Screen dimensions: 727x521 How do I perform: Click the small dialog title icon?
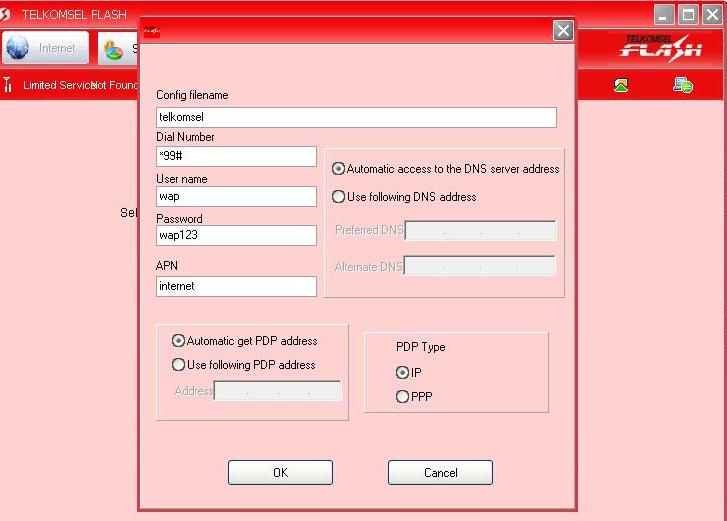[x=152, y=32]
